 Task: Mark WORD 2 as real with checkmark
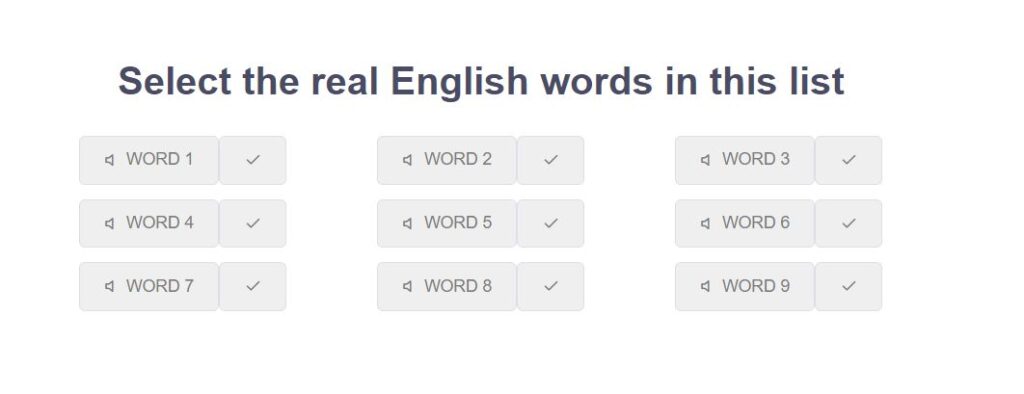pyautogui.click(x=551, y=160)
